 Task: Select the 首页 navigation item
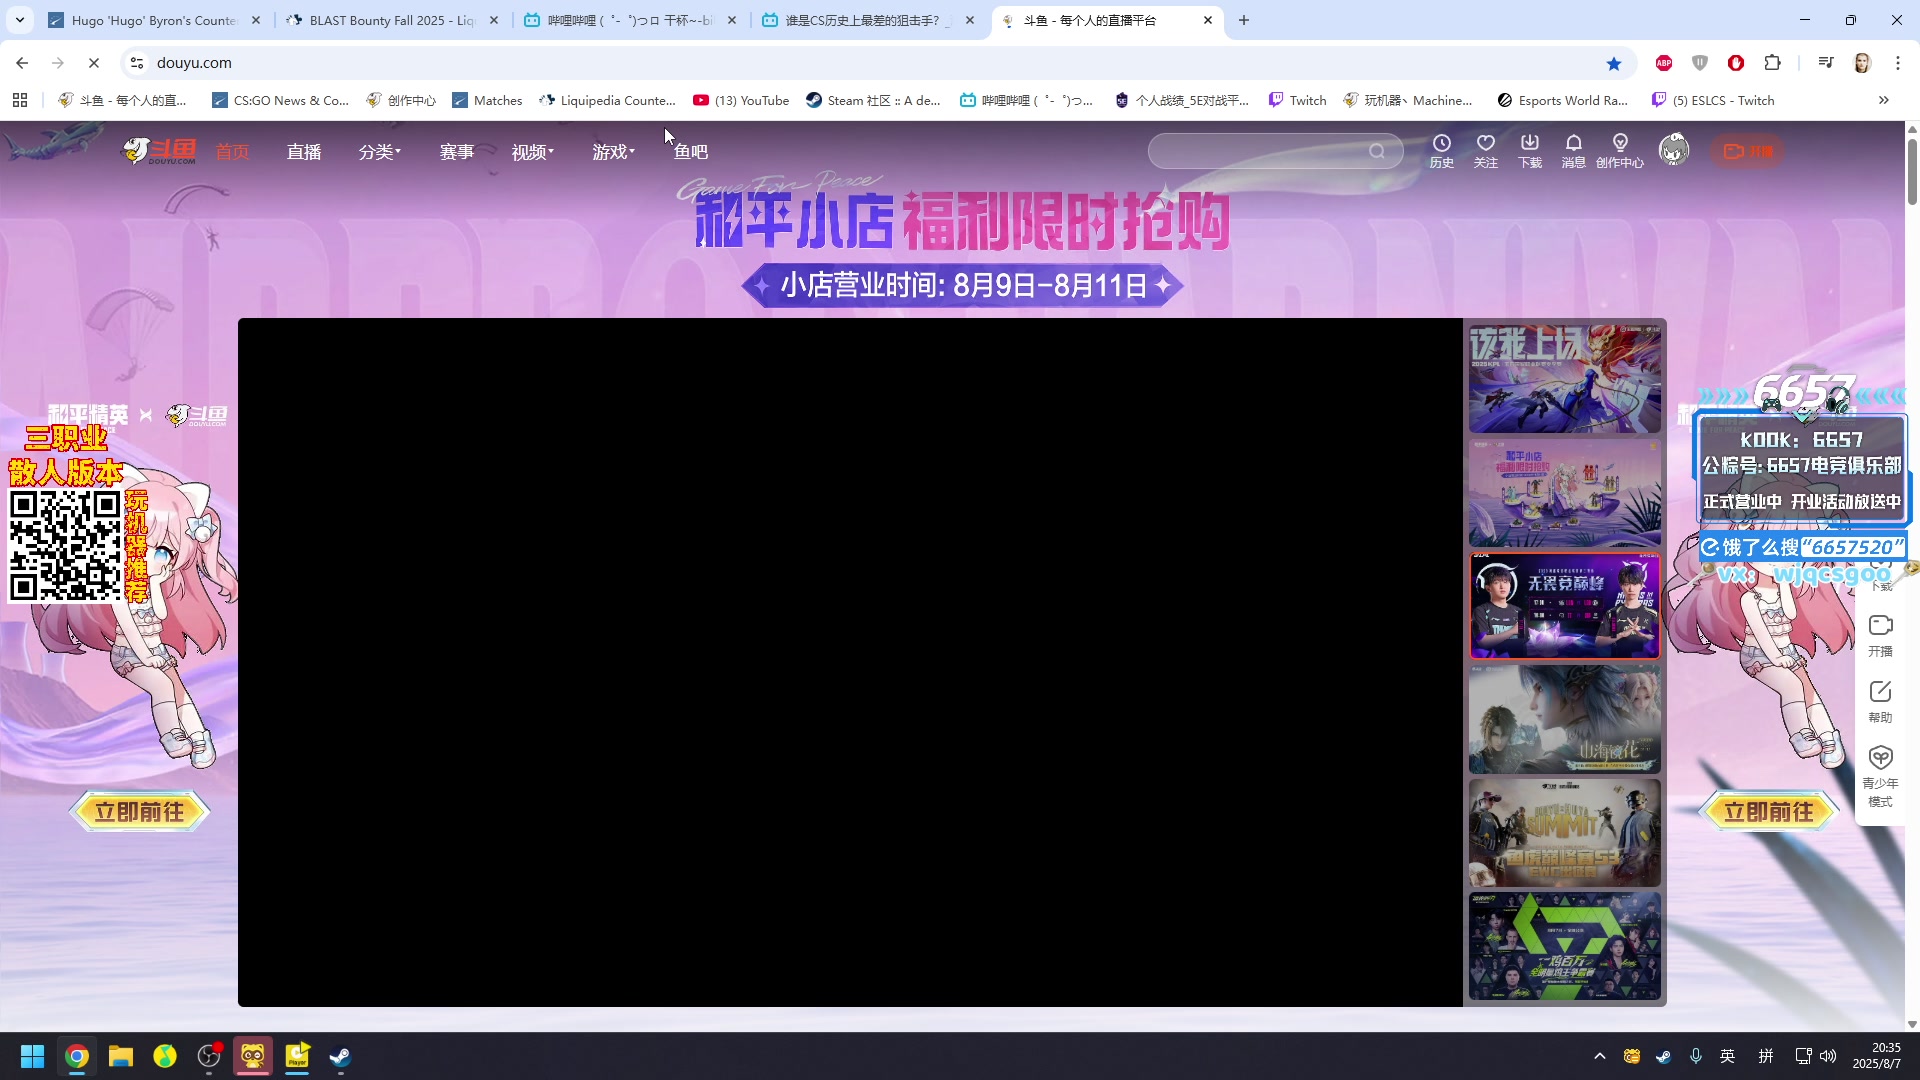(232, 152)
